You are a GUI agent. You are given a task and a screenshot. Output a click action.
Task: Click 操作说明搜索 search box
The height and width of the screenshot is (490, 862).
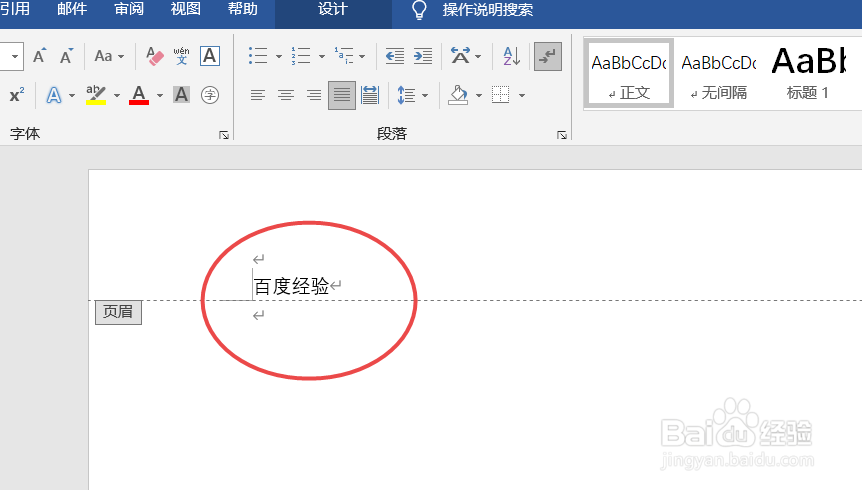(488, 10)
